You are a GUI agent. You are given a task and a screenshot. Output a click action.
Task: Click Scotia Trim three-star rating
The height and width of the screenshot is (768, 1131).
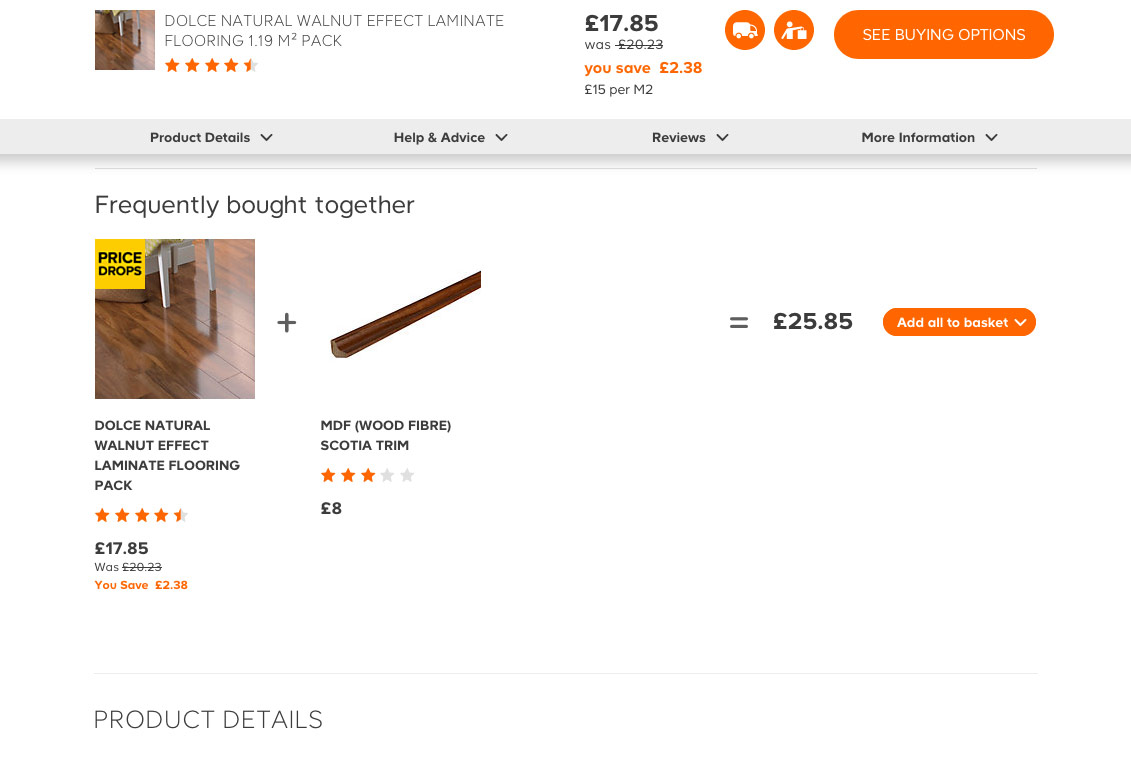pos(367,476)
